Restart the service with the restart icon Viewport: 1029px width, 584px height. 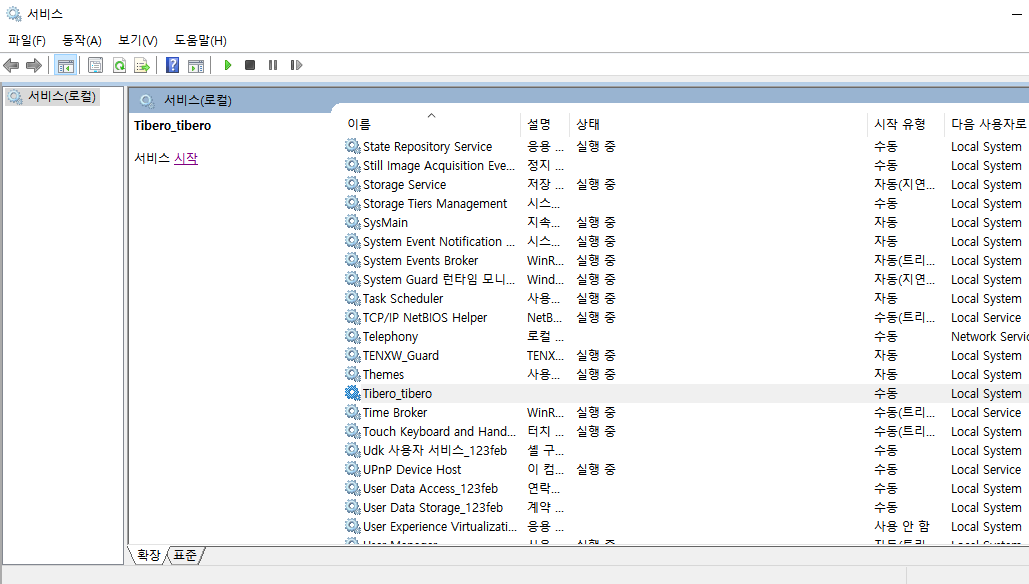[296, 65]
